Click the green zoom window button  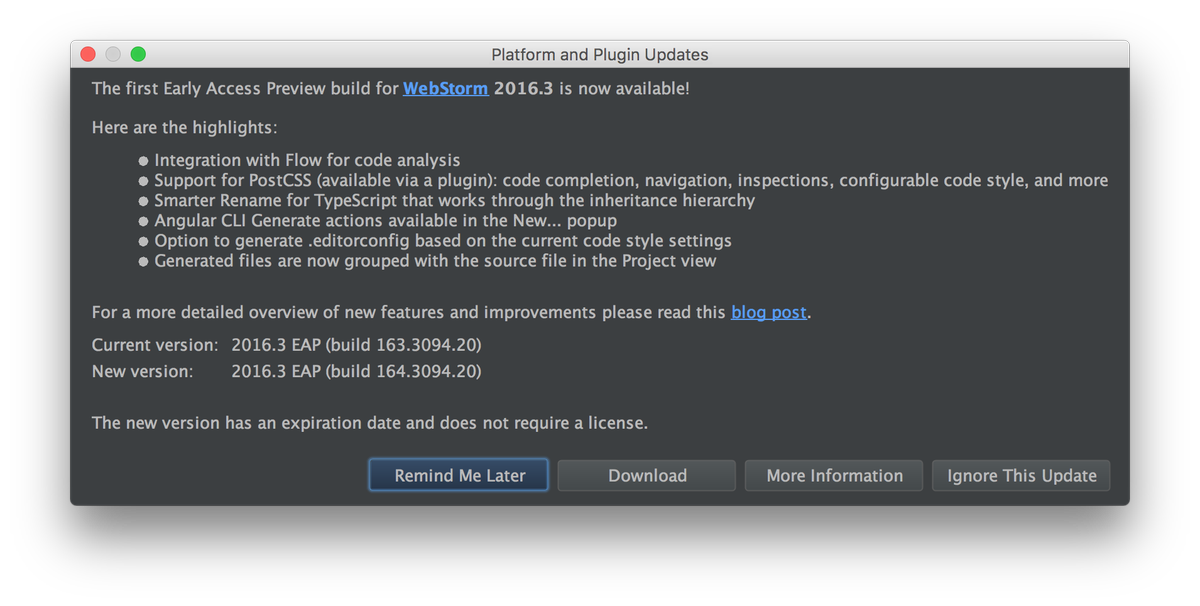(138, 54)
